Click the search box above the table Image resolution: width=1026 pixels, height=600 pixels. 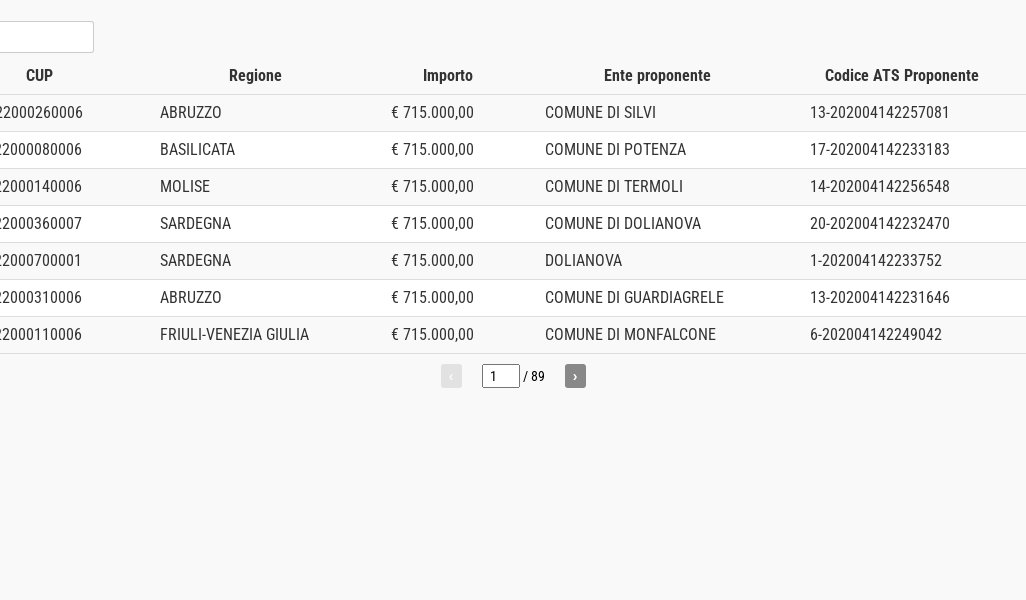45,37
